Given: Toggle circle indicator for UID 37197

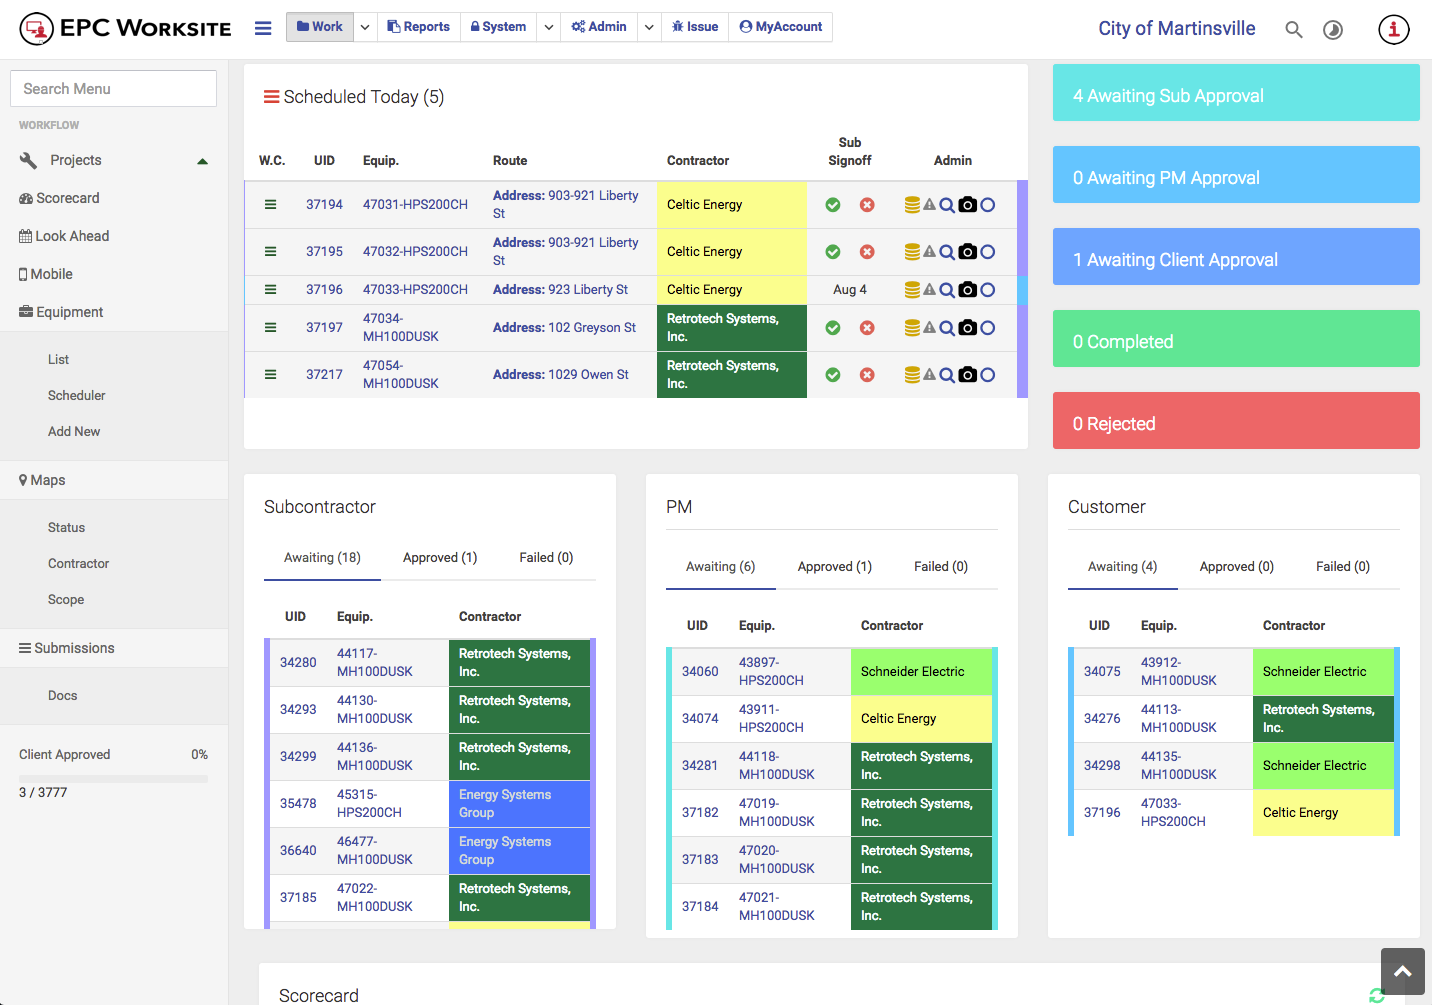Looking at the screenshot, I should pos(988,328).
